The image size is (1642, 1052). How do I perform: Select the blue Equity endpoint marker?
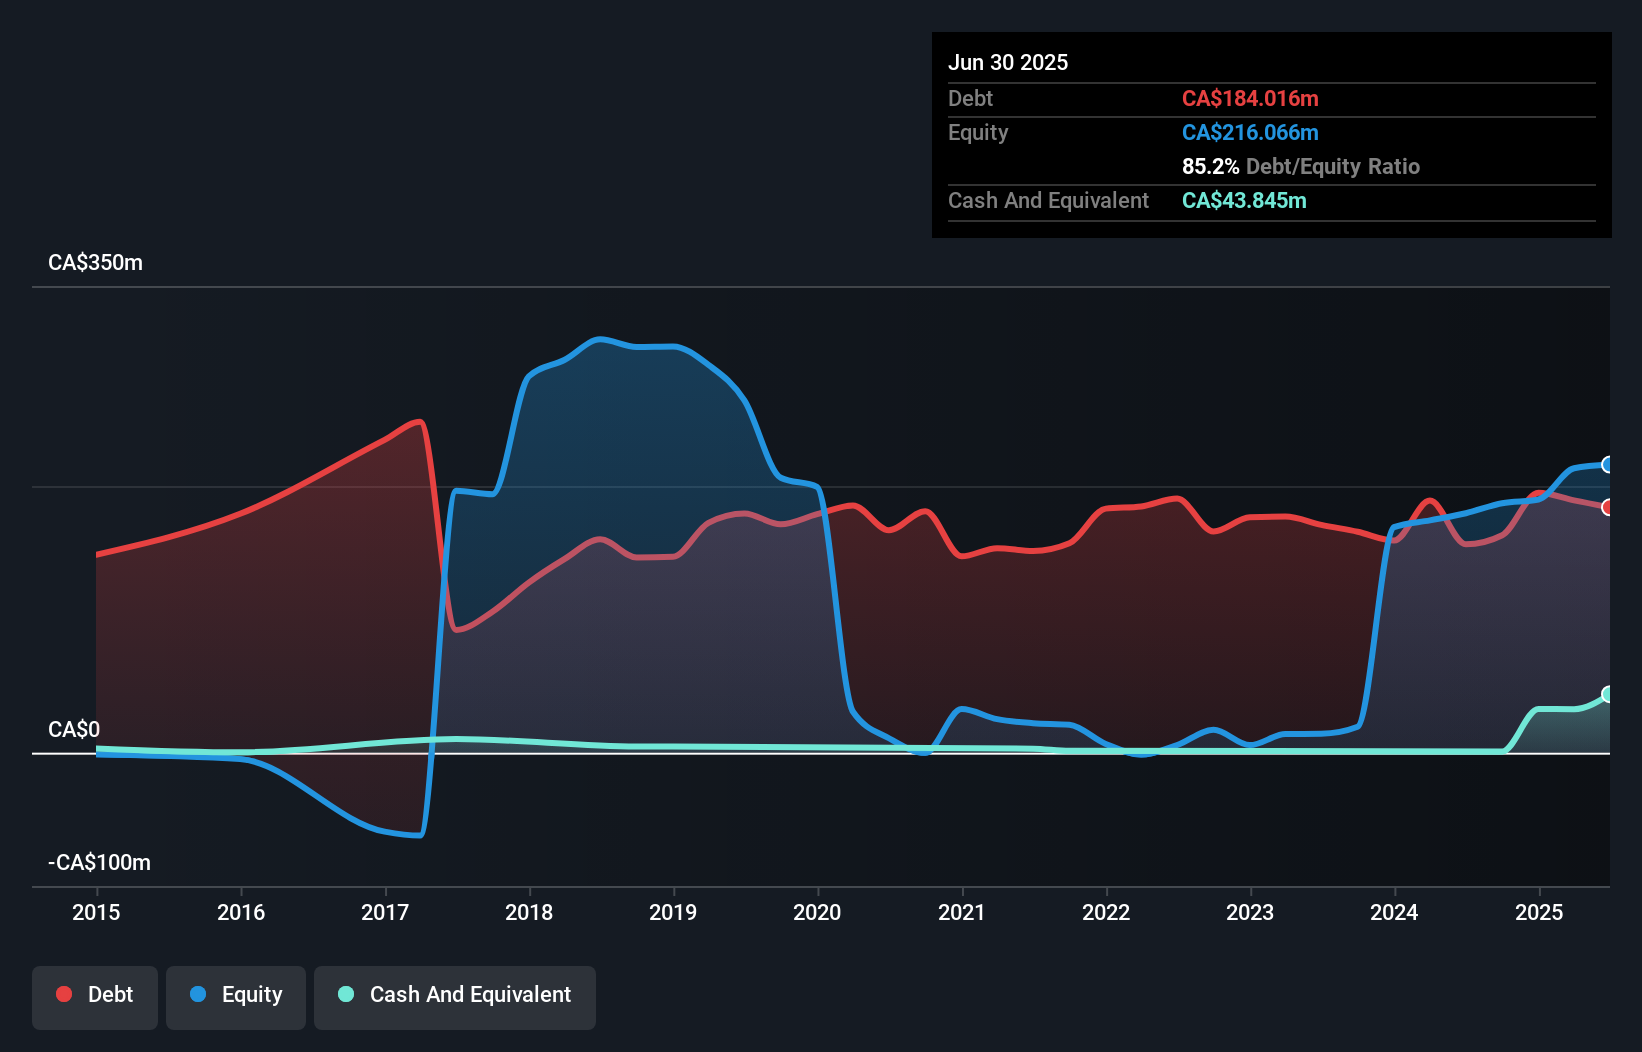click(1608, 464)
